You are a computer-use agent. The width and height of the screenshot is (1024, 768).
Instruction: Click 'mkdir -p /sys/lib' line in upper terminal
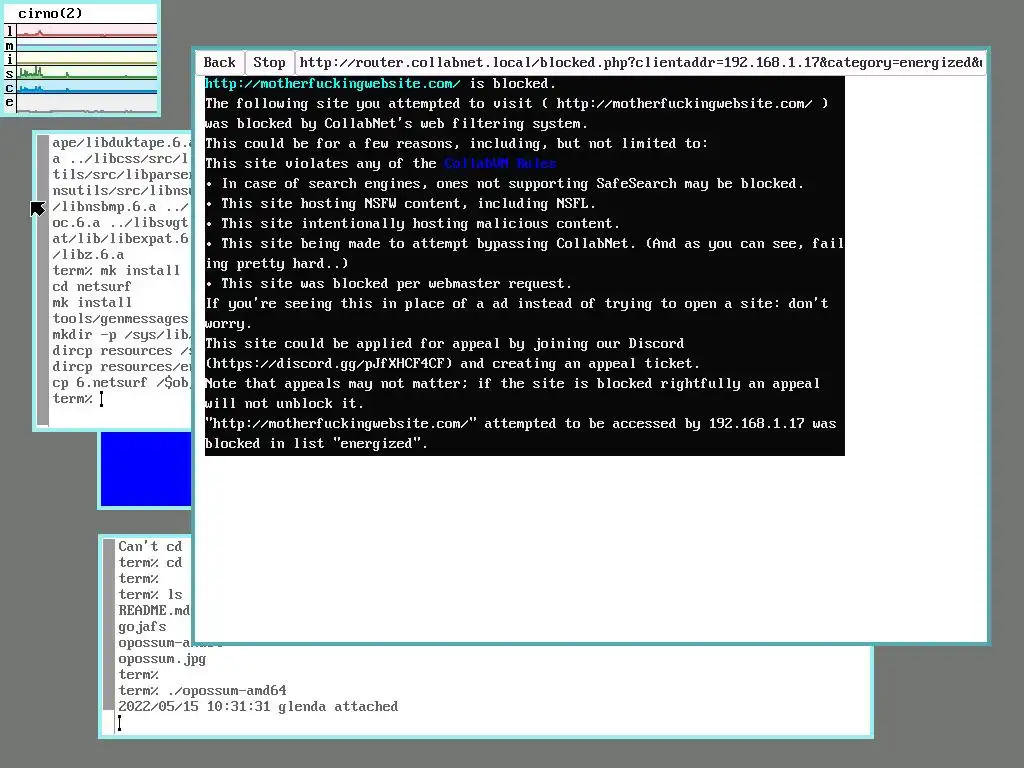pyautogui.click(x=121, y=334)
